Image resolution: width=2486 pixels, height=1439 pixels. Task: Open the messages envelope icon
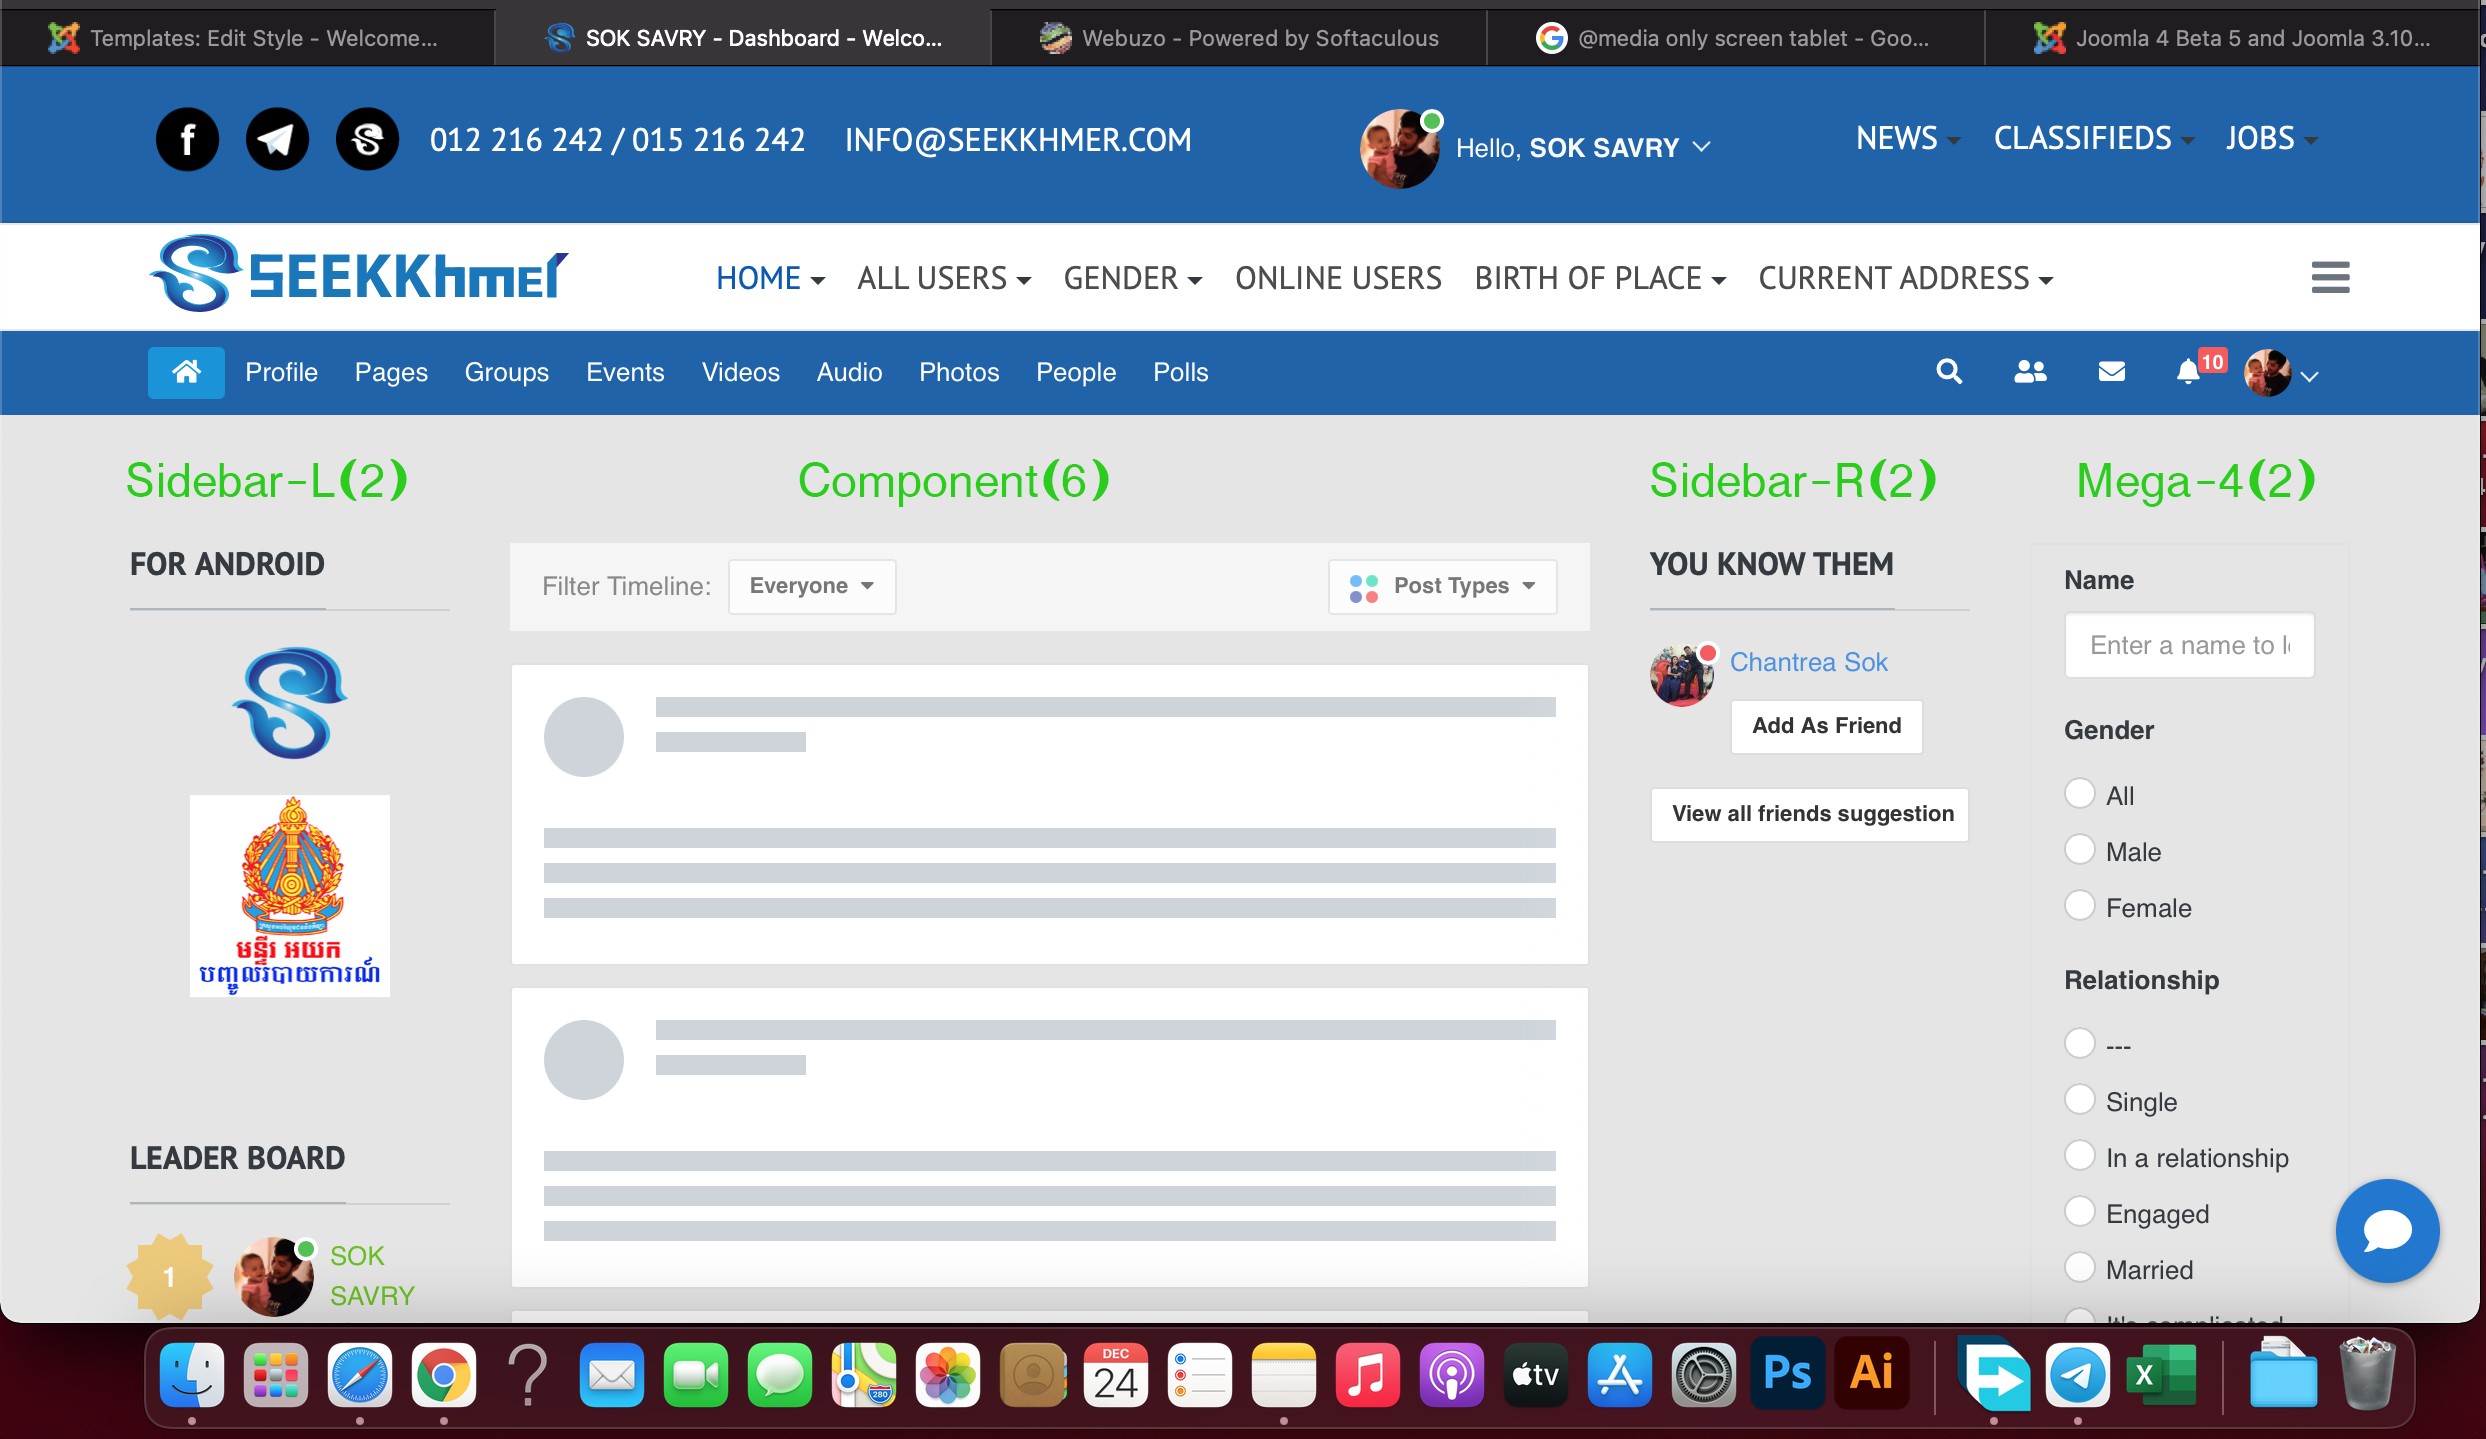(2111, 372)
